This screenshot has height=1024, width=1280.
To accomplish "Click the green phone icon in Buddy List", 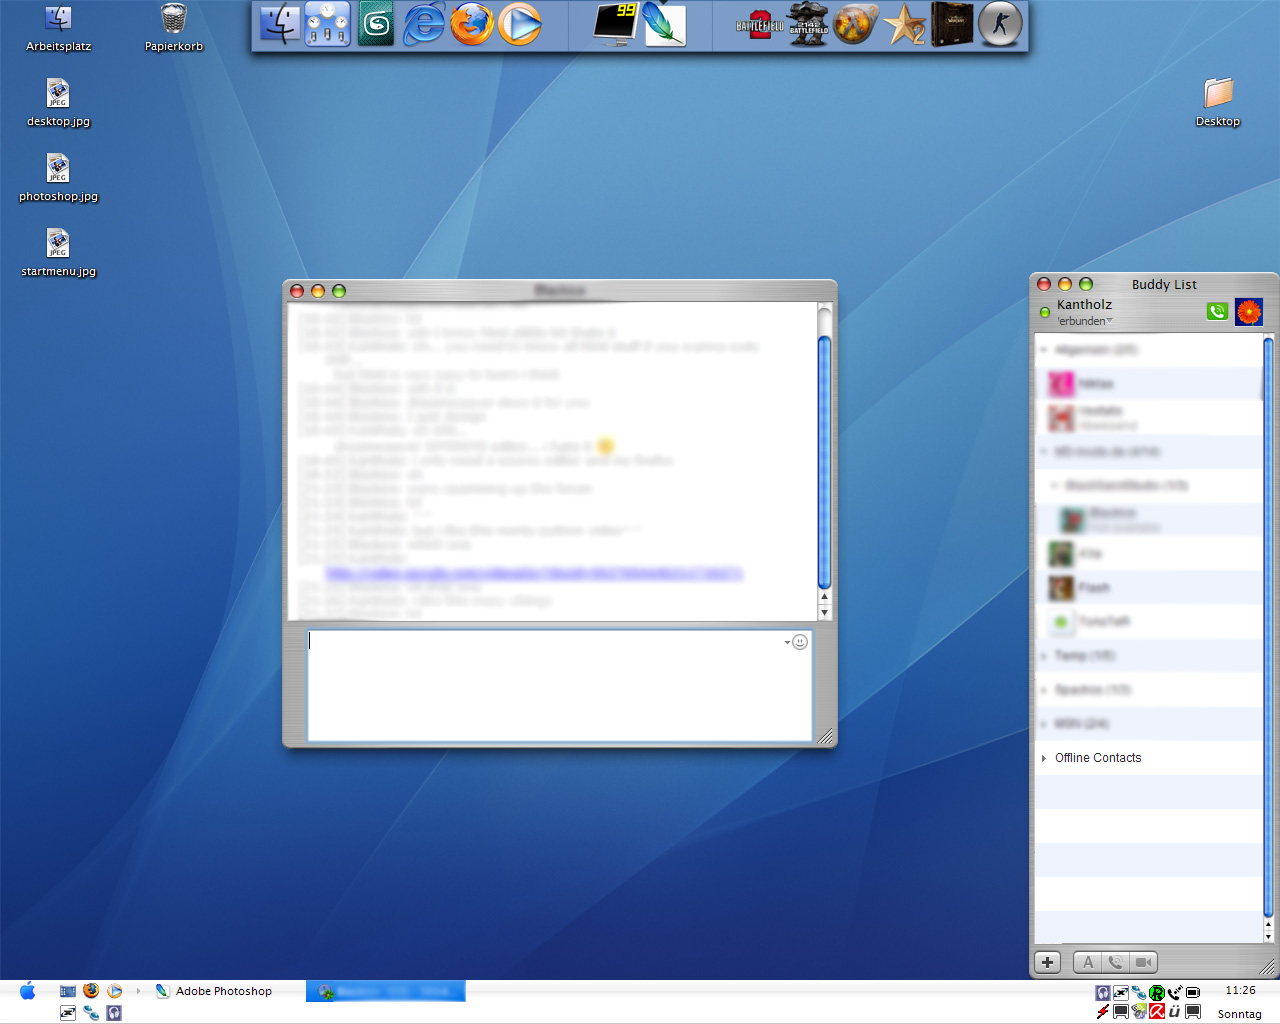I will tap(1217, 312).
